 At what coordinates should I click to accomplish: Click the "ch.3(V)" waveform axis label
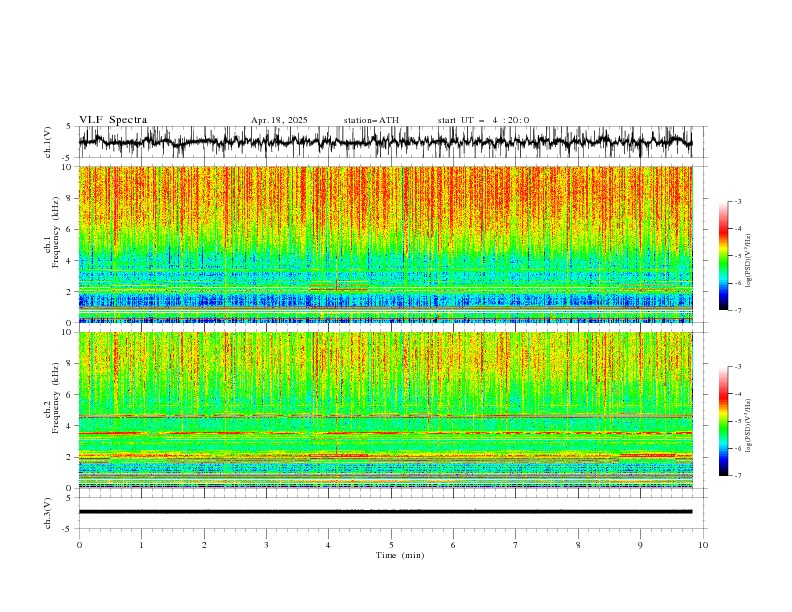[x=48, y=513]
